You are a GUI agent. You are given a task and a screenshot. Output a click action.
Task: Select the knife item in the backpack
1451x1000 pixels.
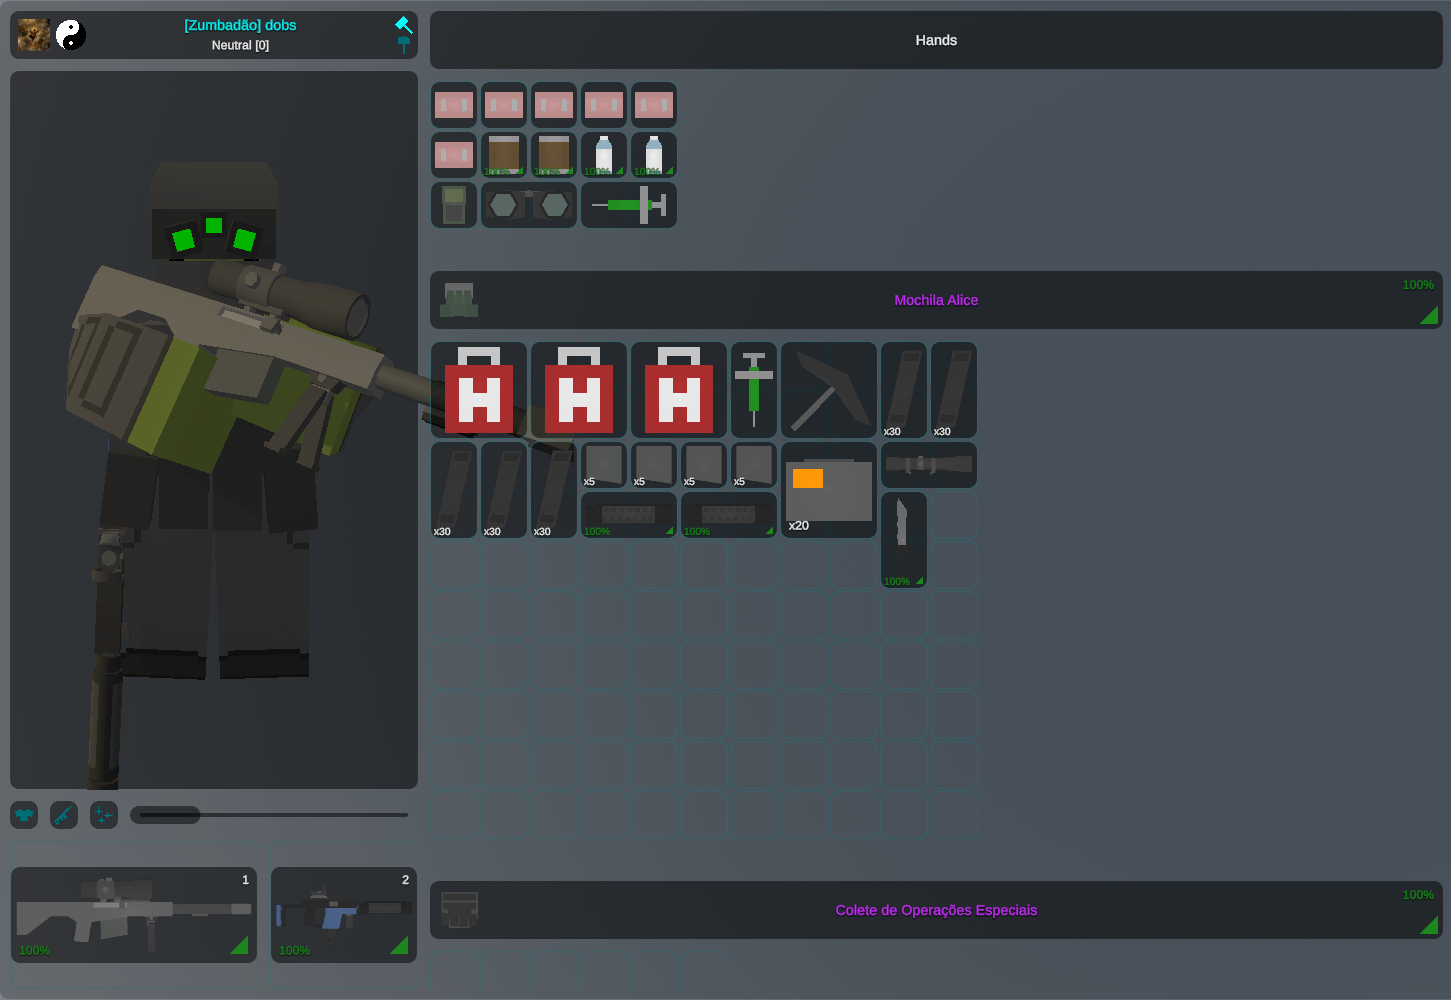coord(904,540)
